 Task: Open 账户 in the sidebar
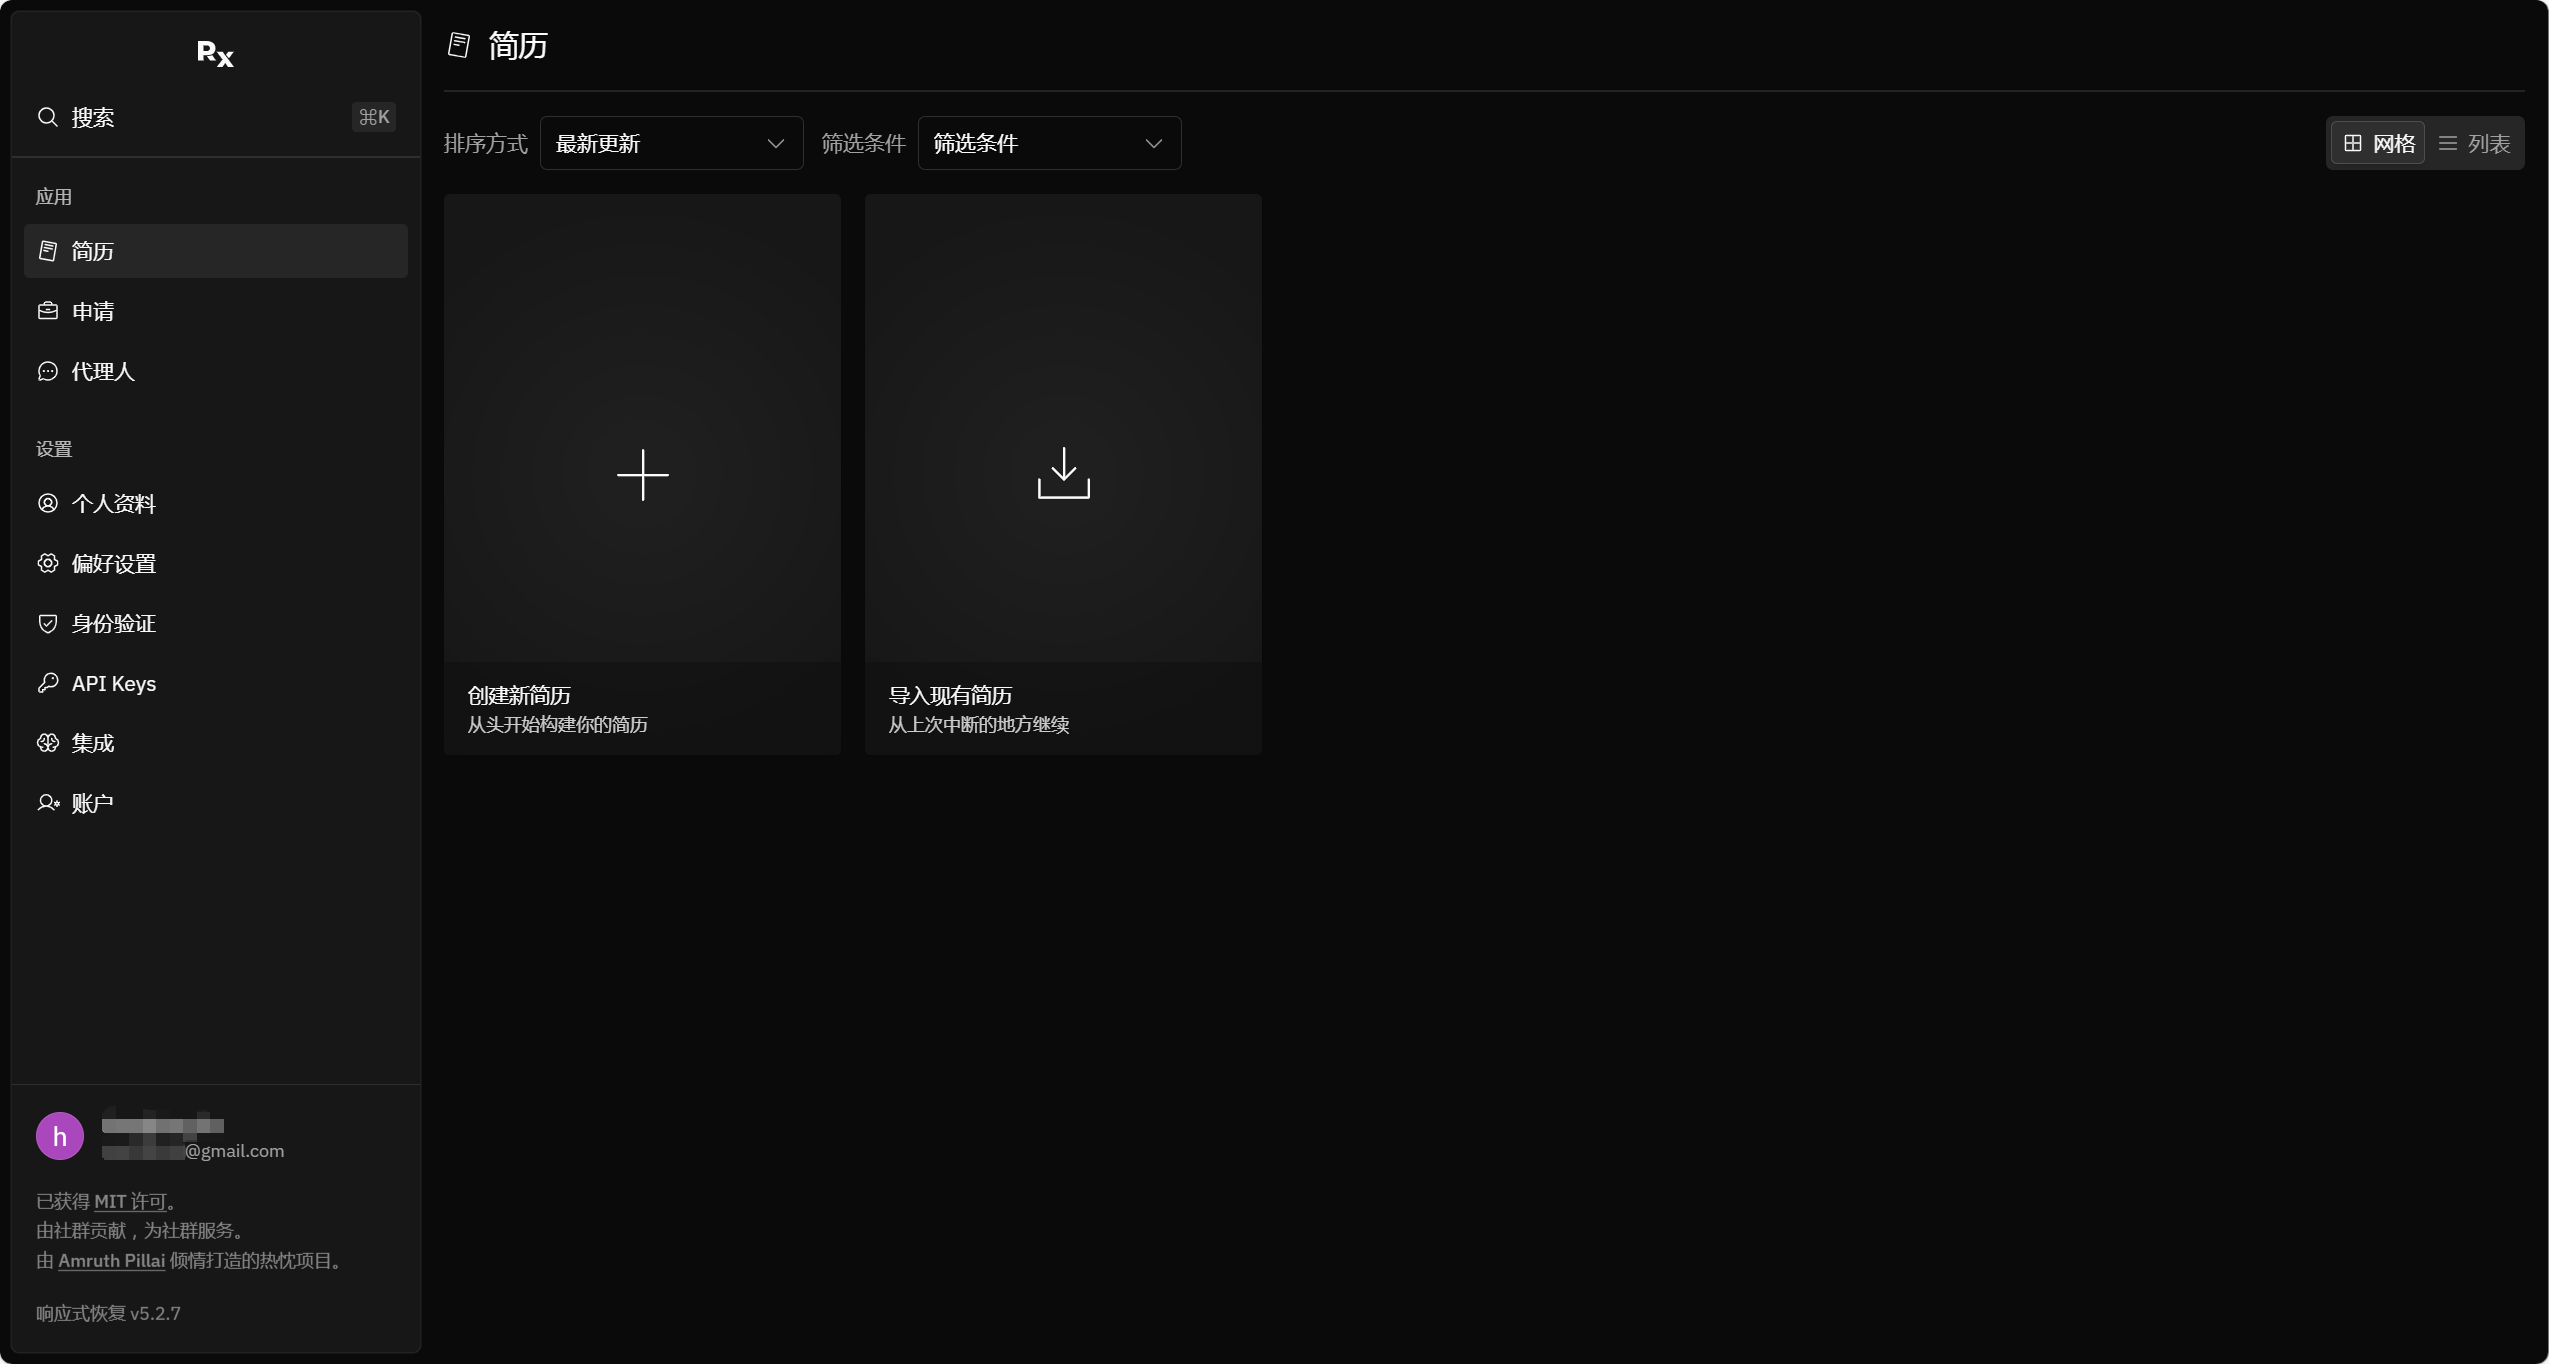coord(215,803)
